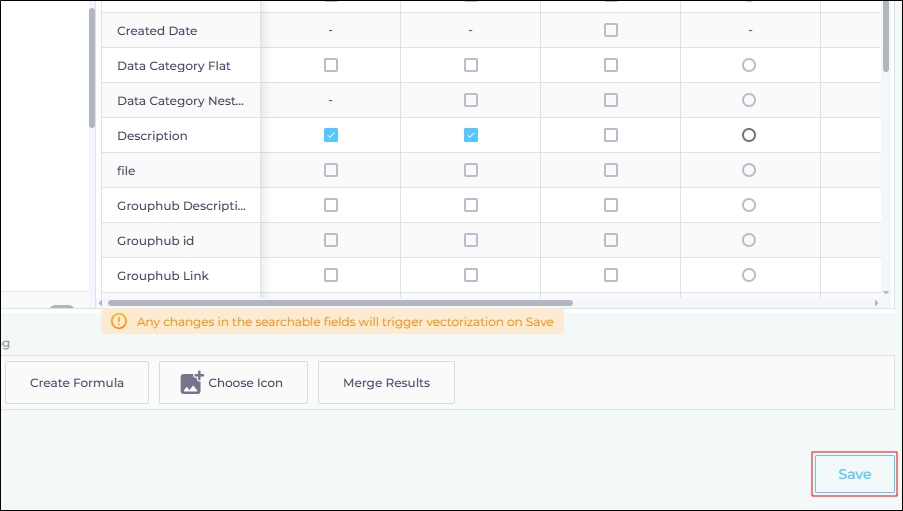The image size is (903, 511).
Task: Check first checkbox in Grouphub id row
Action: [331, 240]
